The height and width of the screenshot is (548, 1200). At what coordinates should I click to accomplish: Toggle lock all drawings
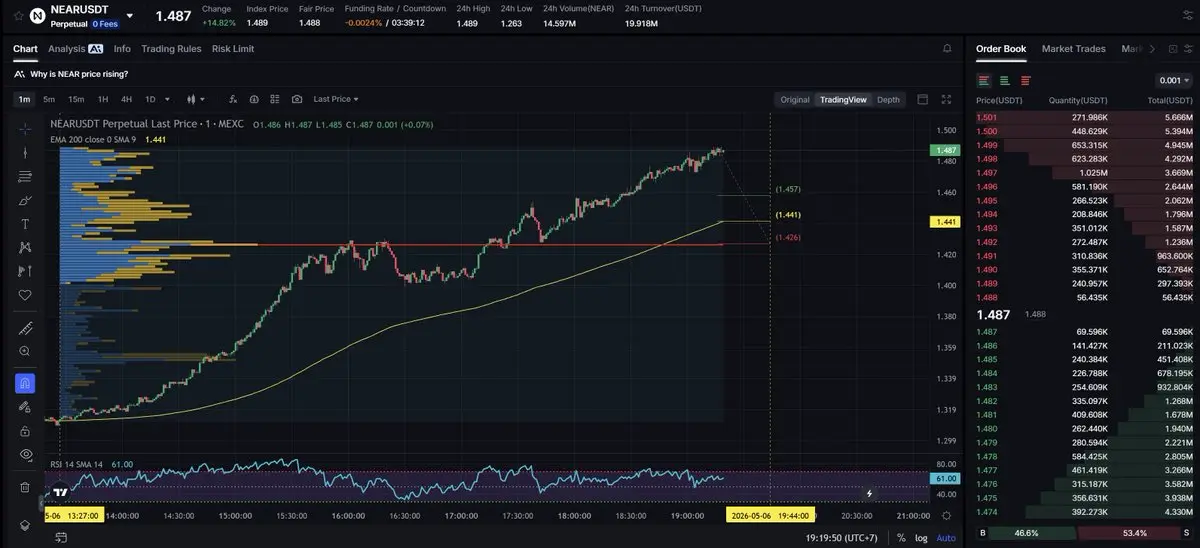[25, 431]
